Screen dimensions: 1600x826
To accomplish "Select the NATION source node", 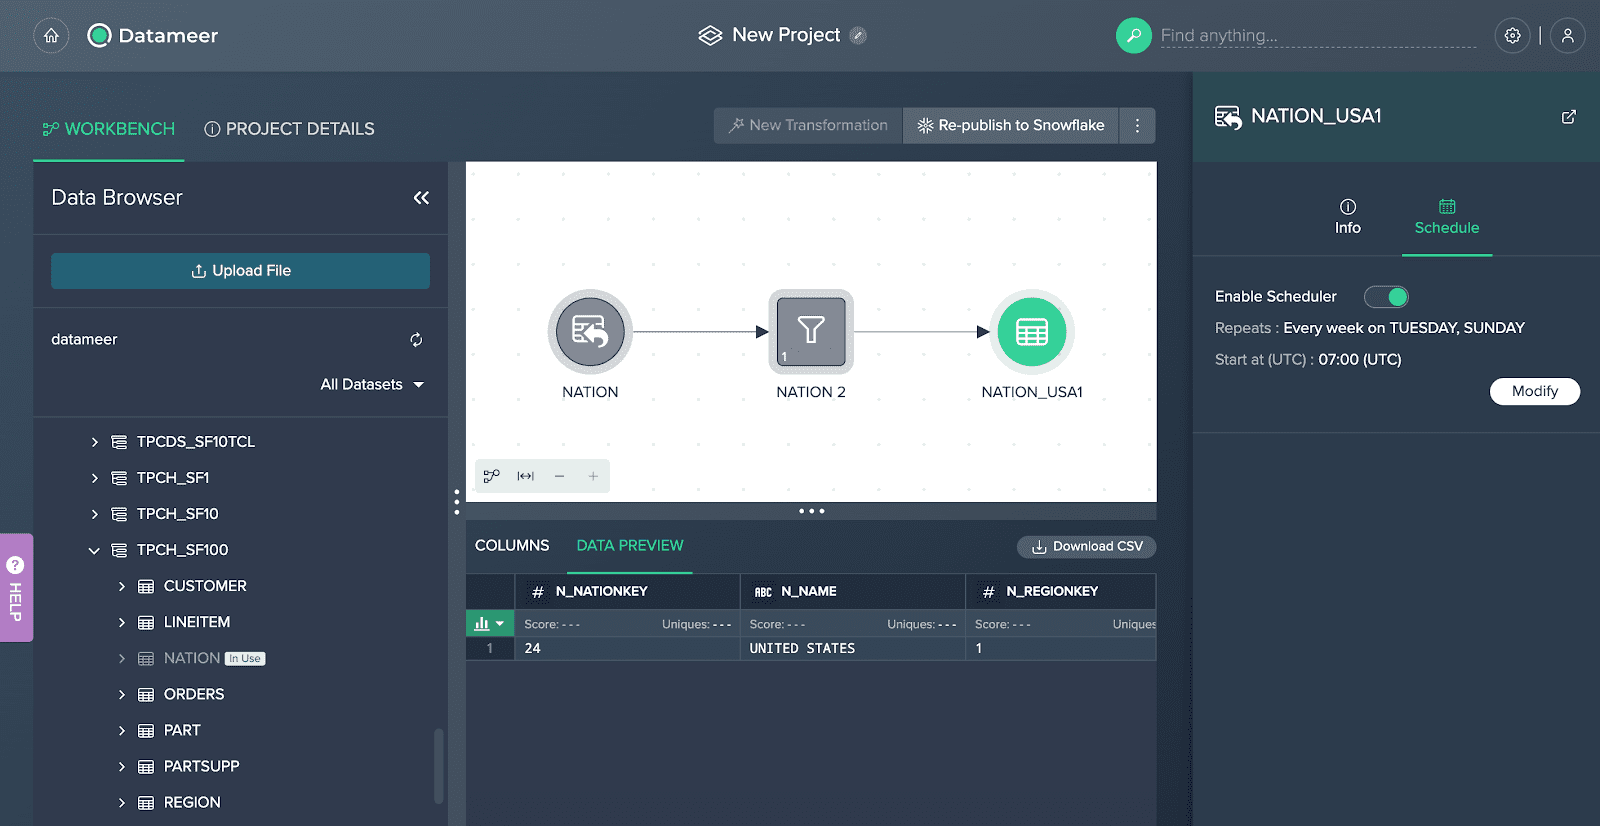I will point(590,331).
